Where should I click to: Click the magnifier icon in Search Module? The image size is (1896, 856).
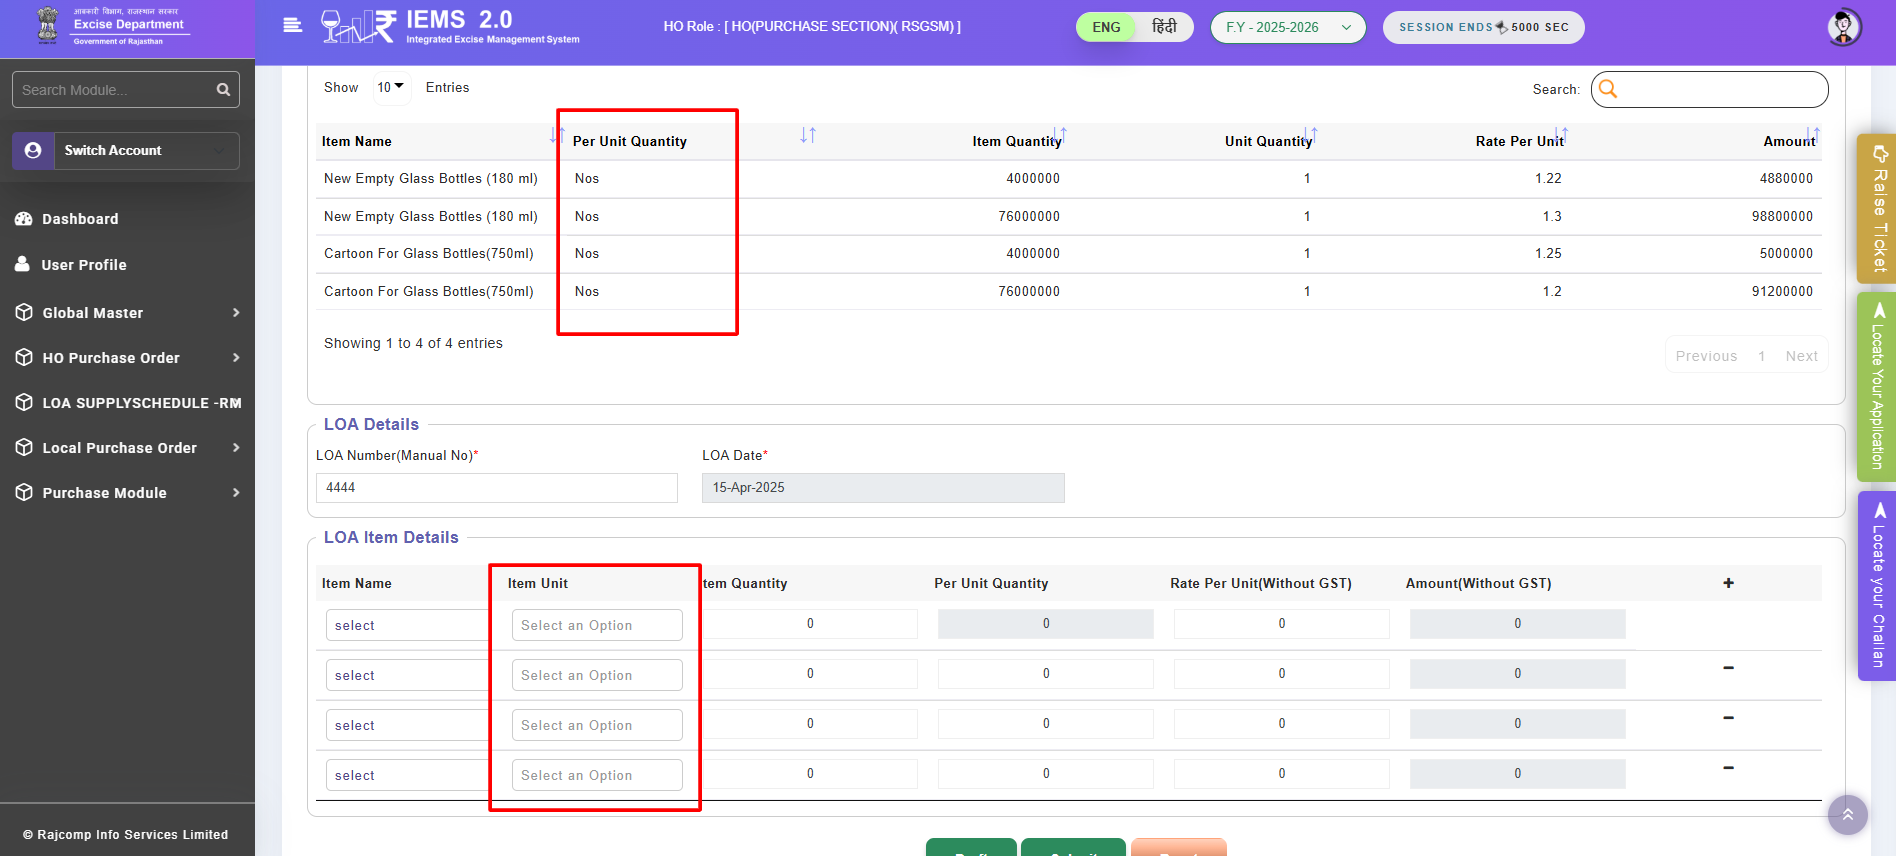223,90
